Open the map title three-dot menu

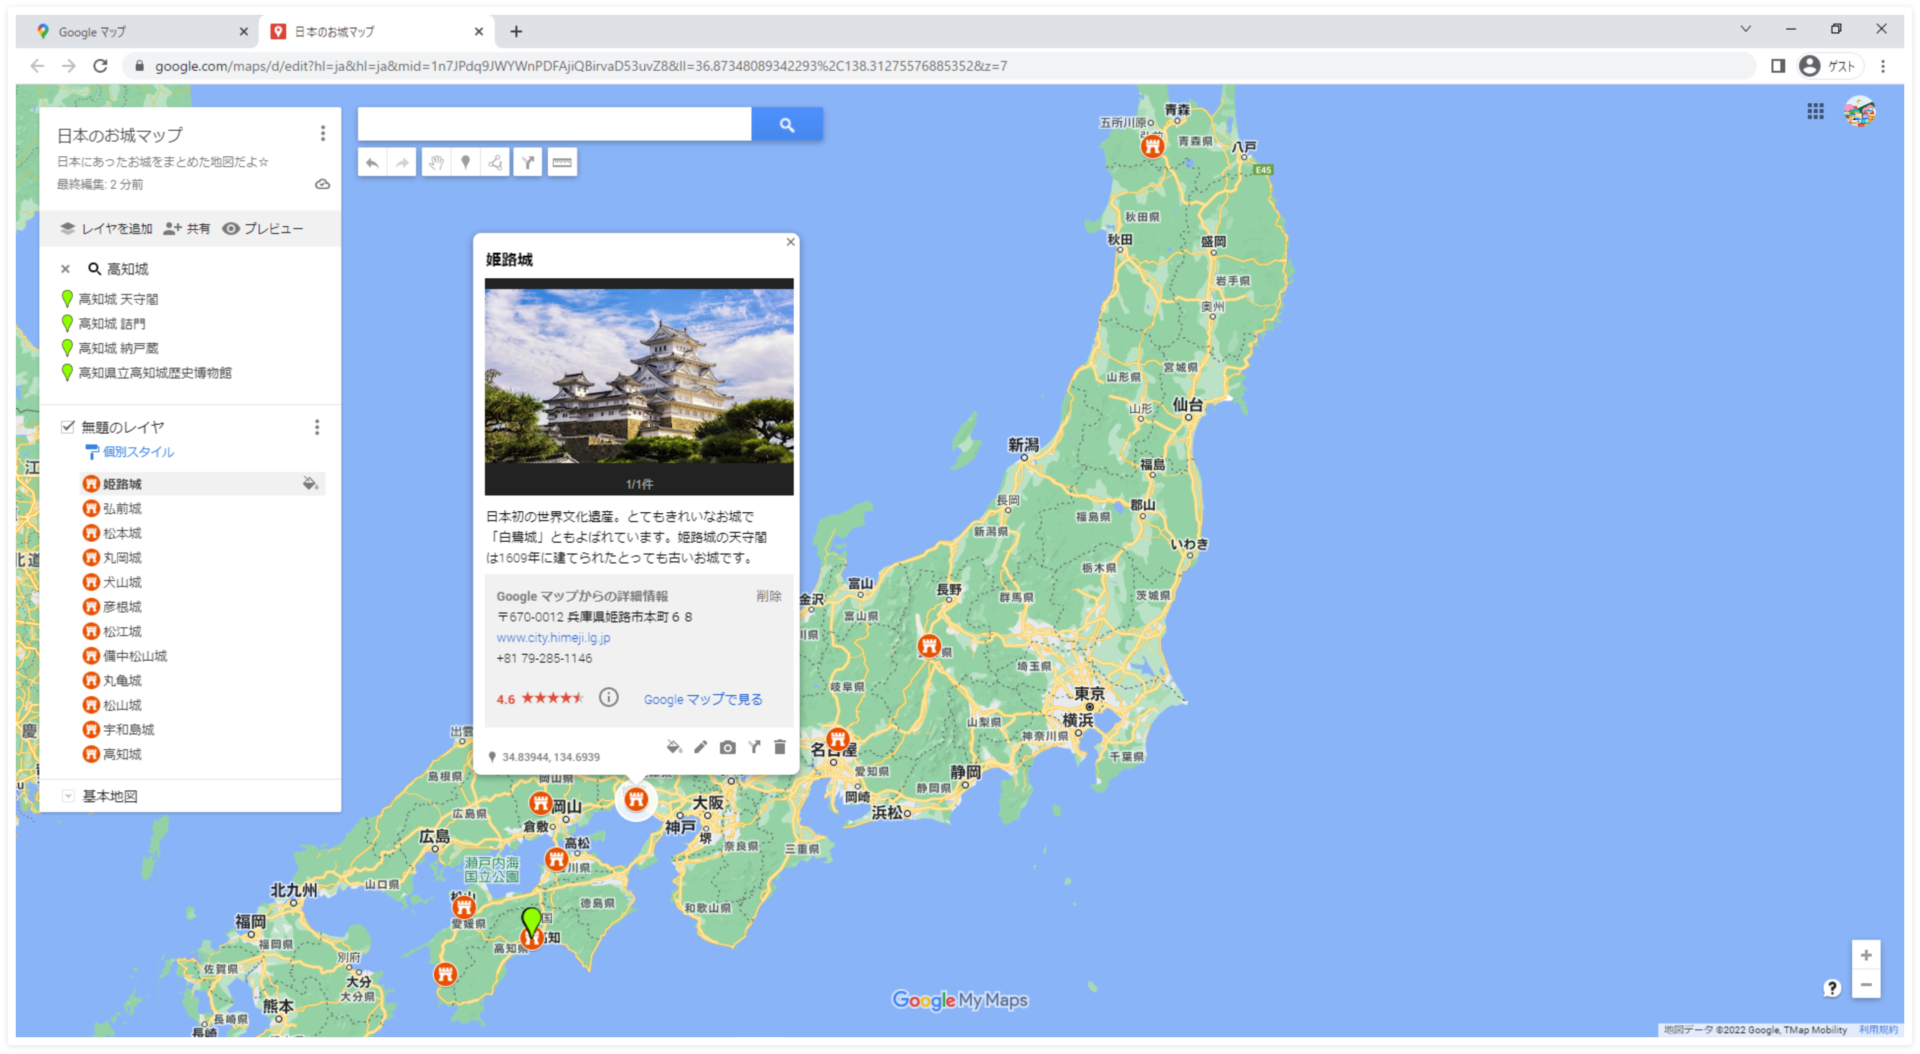pos(322,134)
